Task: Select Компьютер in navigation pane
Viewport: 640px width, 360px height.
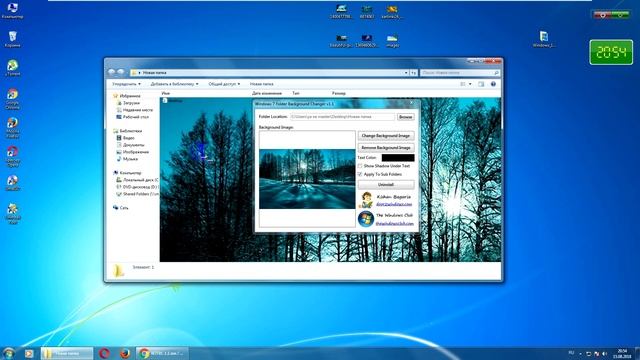Action: coord(127,173)
